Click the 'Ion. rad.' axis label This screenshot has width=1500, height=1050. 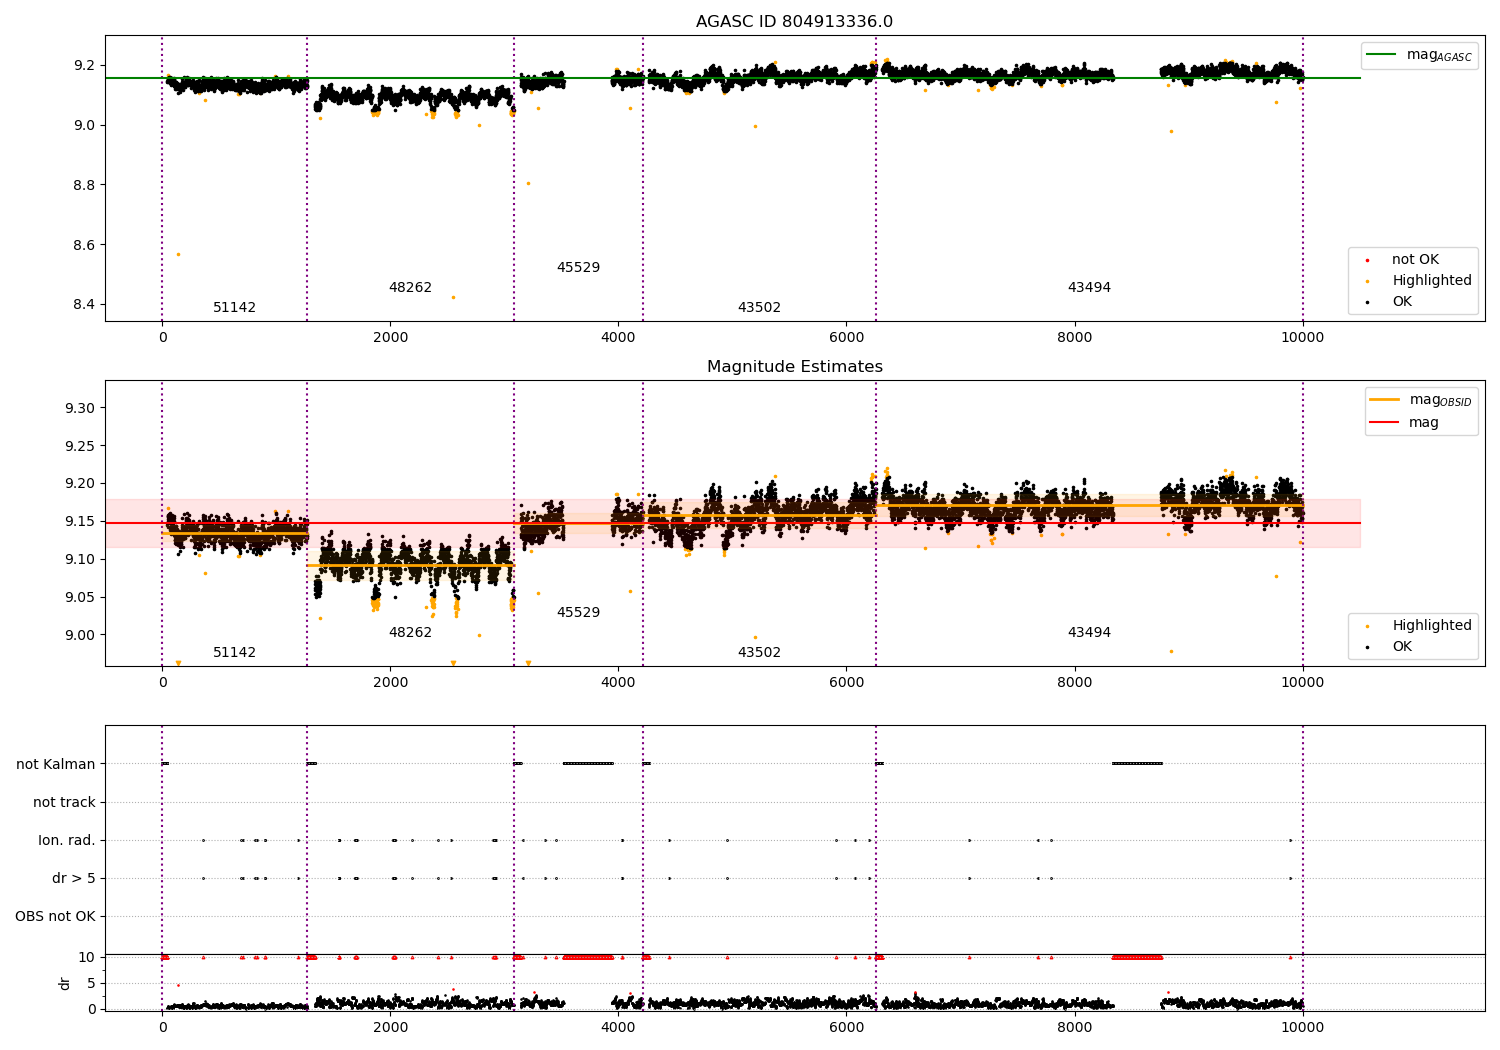(x=67, y=840)
